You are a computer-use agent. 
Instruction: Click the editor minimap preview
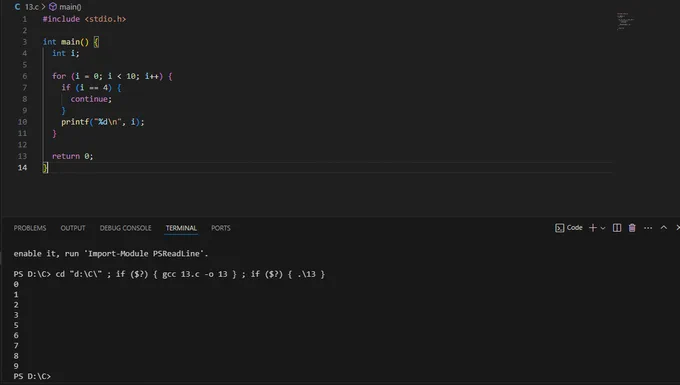point(625,21)
